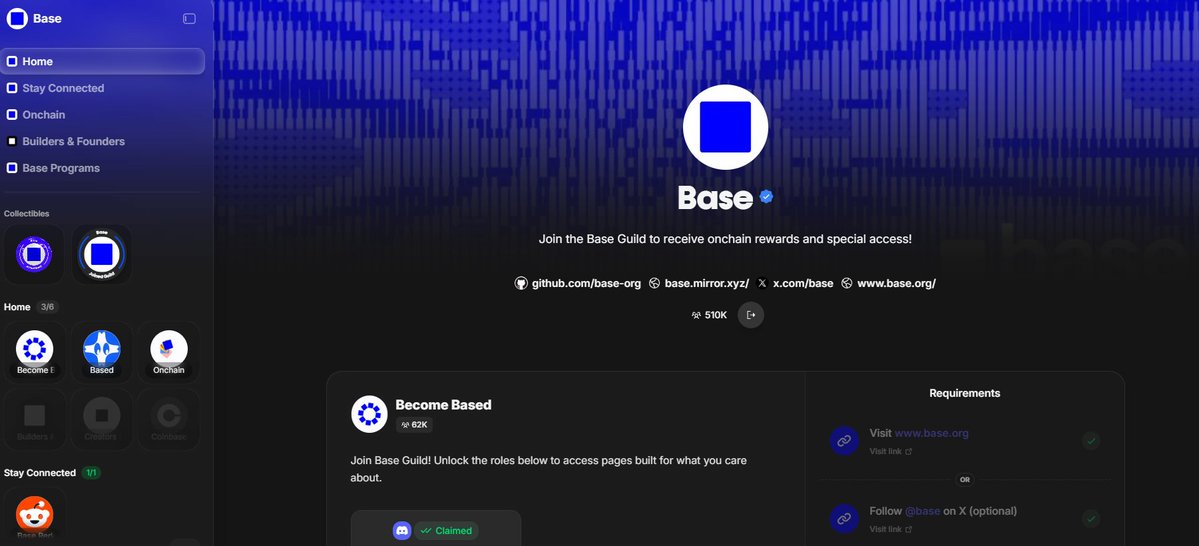Viewport: 1199px width, 546px height.
Task: Click checkmark for Follow @base requirement
Action: tap(1091, 518)
